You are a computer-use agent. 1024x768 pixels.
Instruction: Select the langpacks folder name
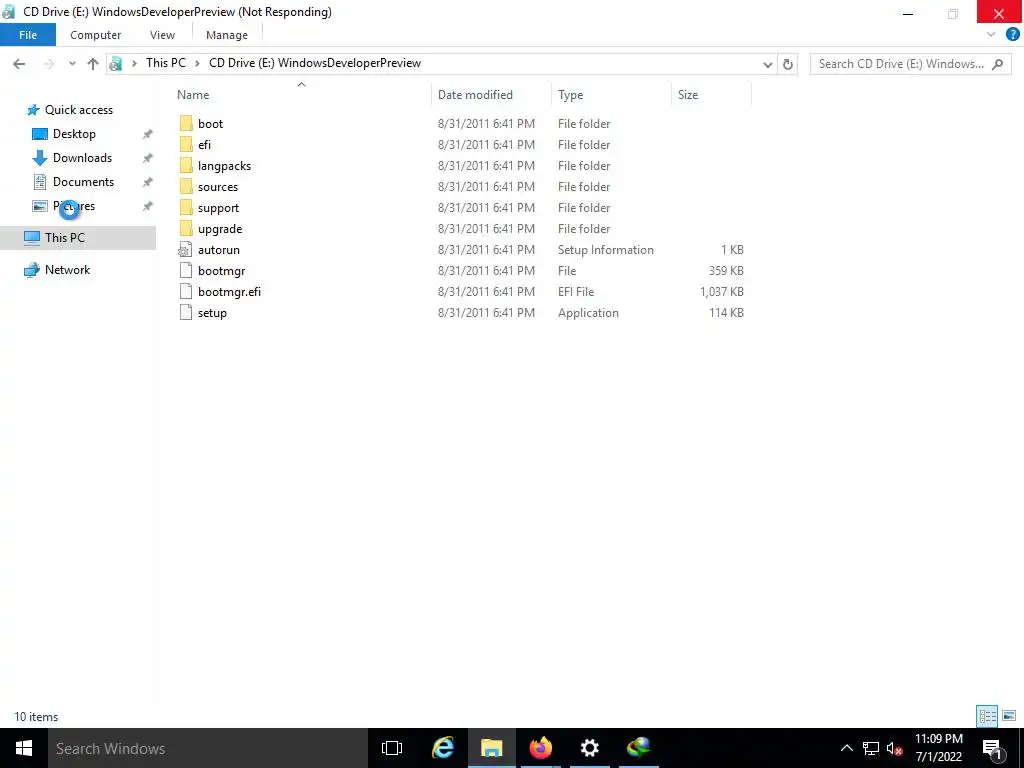pyautogui.click(x=224, y=166)
